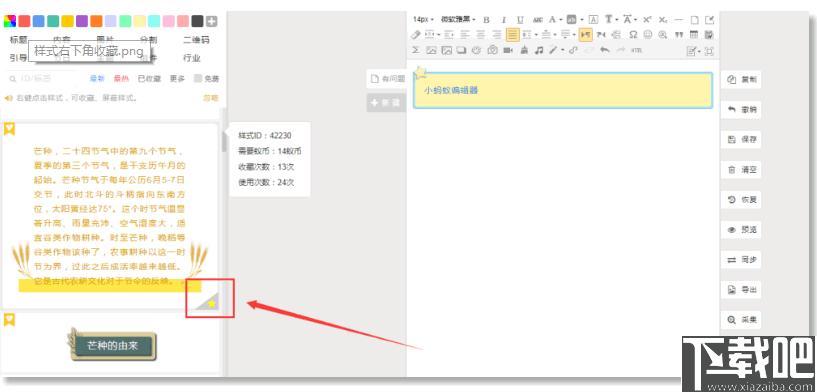Open search and replace magnifier icon
The width and height of the screenshot is (817, 392).
(663, 35)
